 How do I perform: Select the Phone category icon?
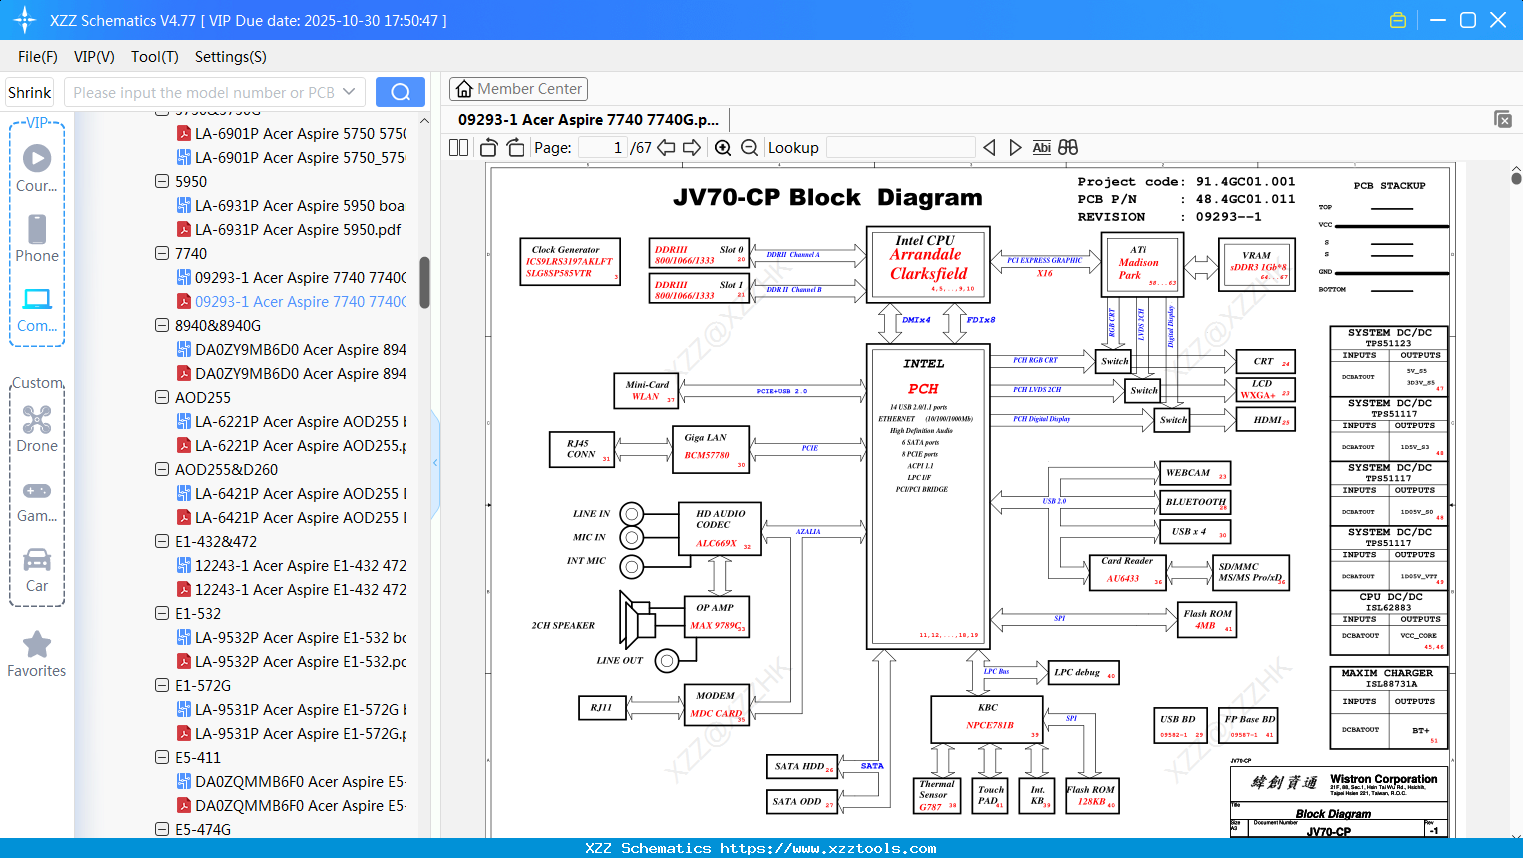[37, 229]
